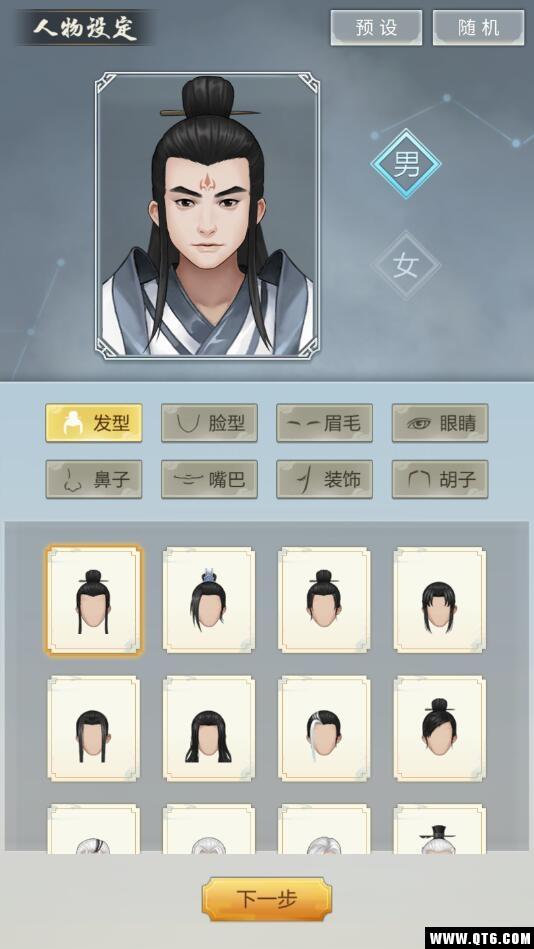
Task: Pick the short bun hairstyle in first row
Action: click(x=324, y=600)
